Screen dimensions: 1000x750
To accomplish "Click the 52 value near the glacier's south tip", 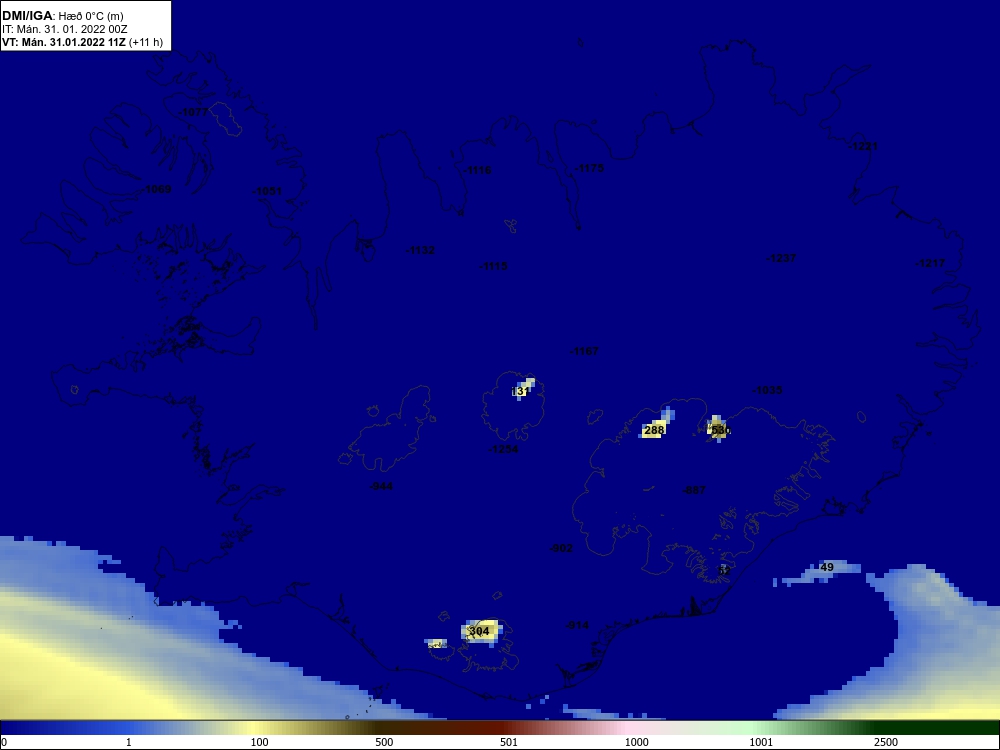I will tap(724, 571).
